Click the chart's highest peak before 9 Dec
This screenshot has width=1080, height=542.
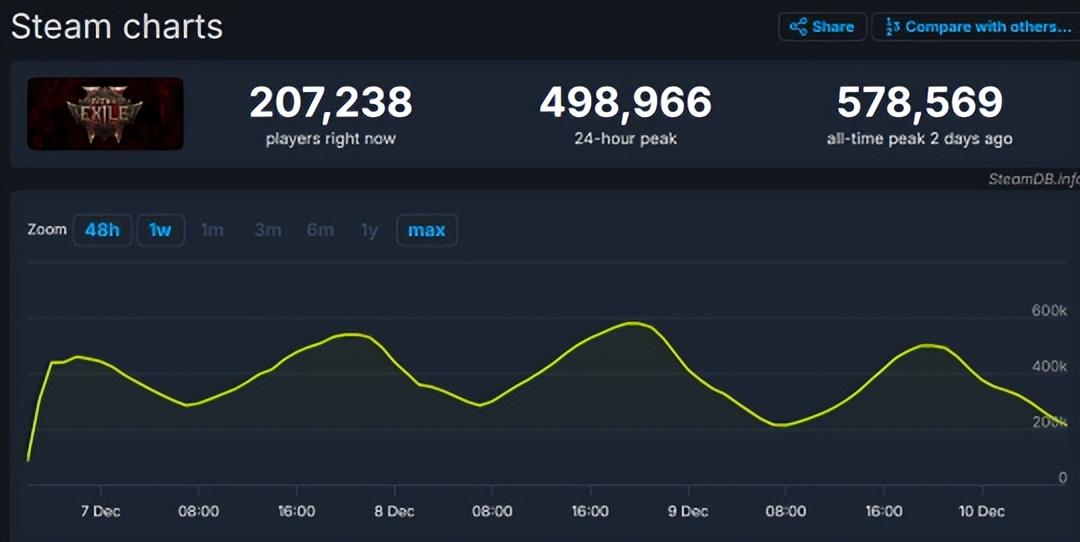(x=632, y=323)
